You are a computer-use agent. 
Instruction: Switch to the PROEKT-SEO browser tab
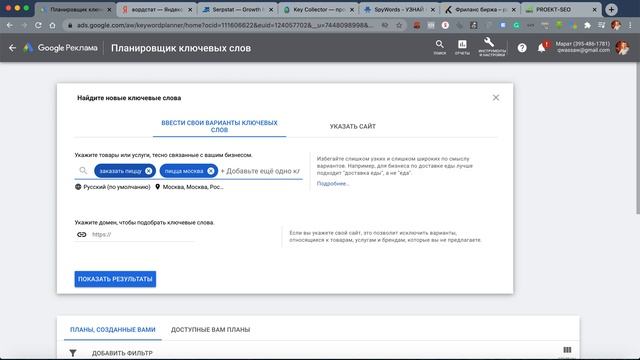pos(560,9)
